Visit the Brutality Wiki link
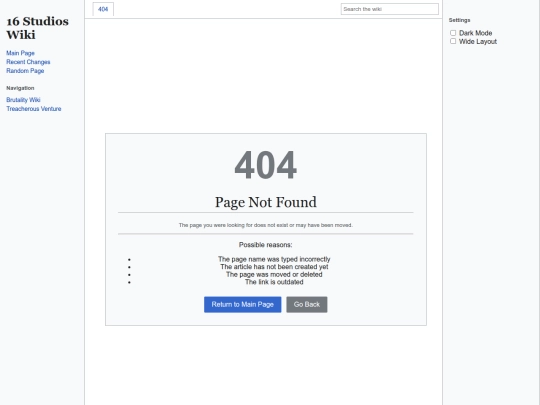This screenshot has height=405, width=540. (23, 100)
